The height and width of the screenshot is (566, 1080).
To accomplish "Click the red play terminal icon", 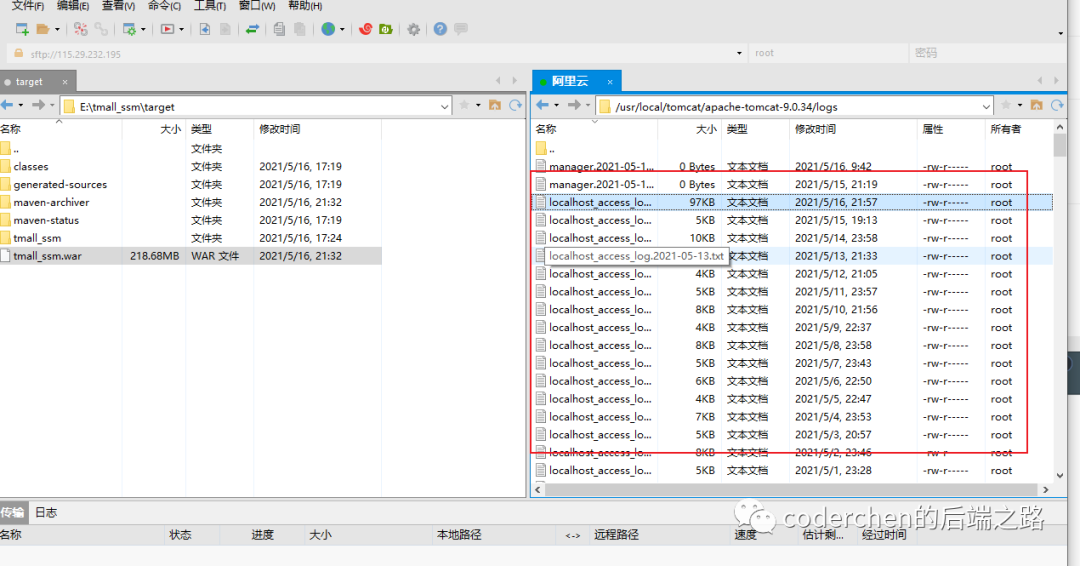I will click(167, 29).
